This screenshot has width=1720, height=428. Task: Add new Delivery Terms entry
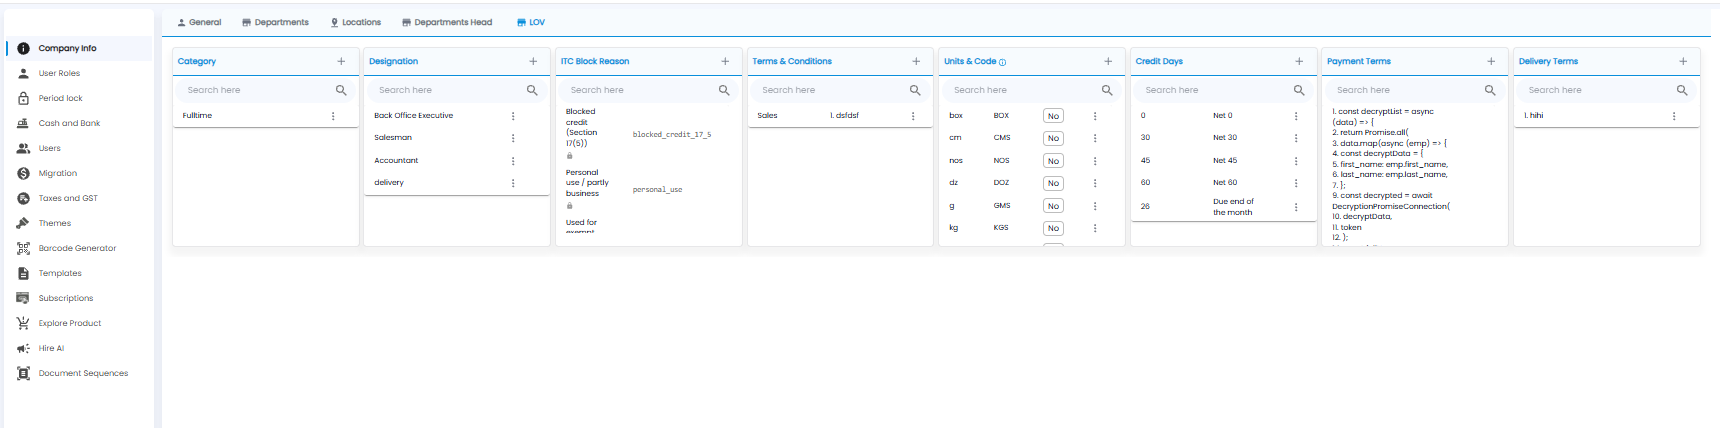[1683, 61]
